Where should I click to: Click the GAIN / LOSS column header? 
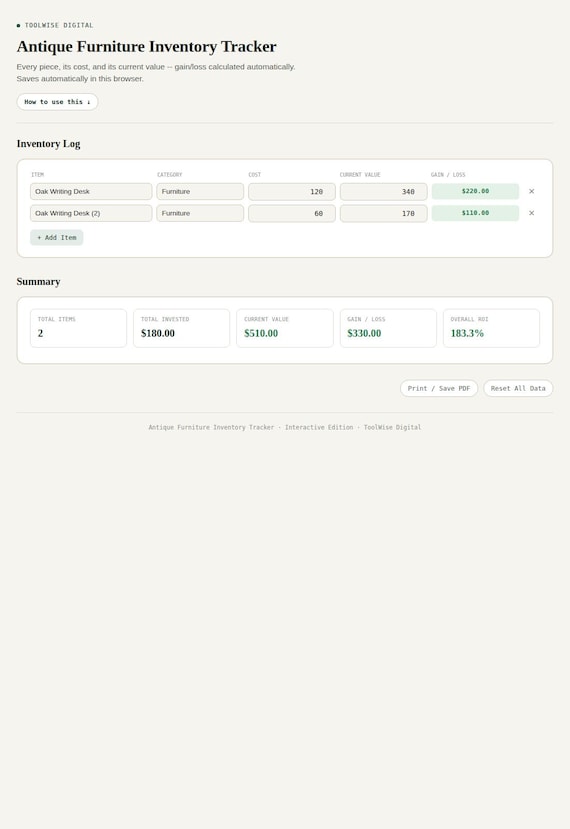tap(448, 174)
